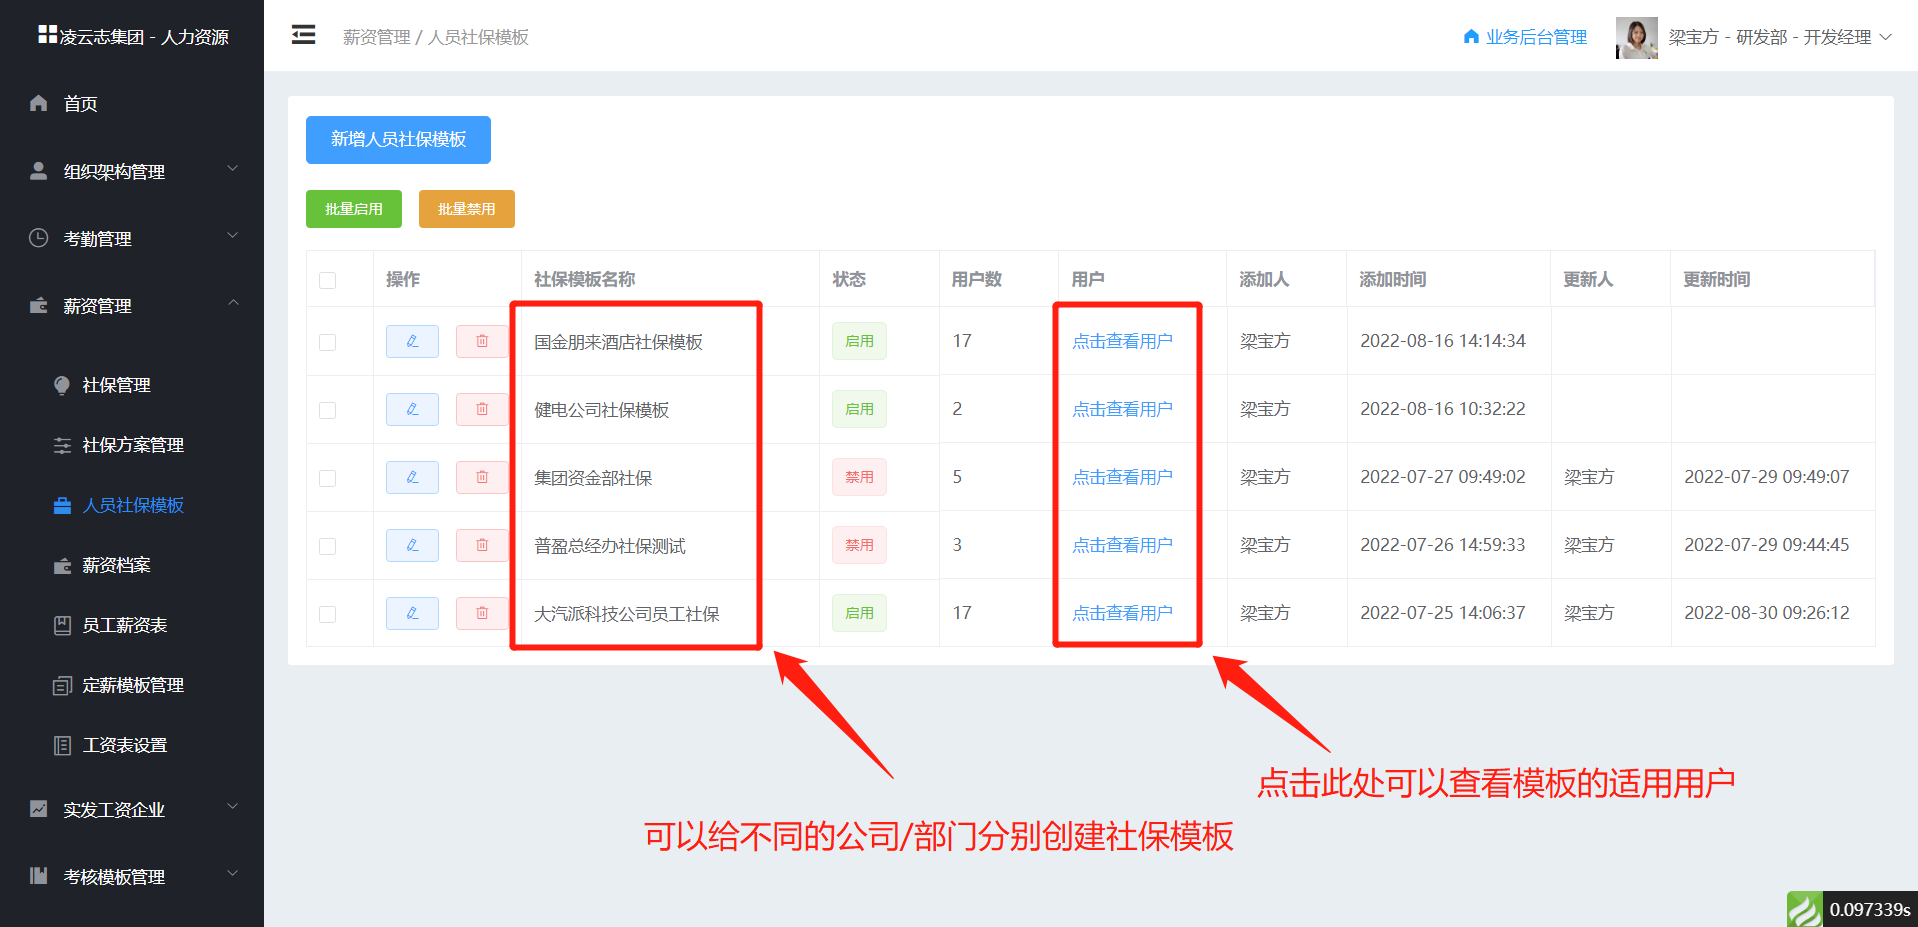Click the 工资表设置 icon in the sidebar
1918x927 pixels.
(62, 745)
